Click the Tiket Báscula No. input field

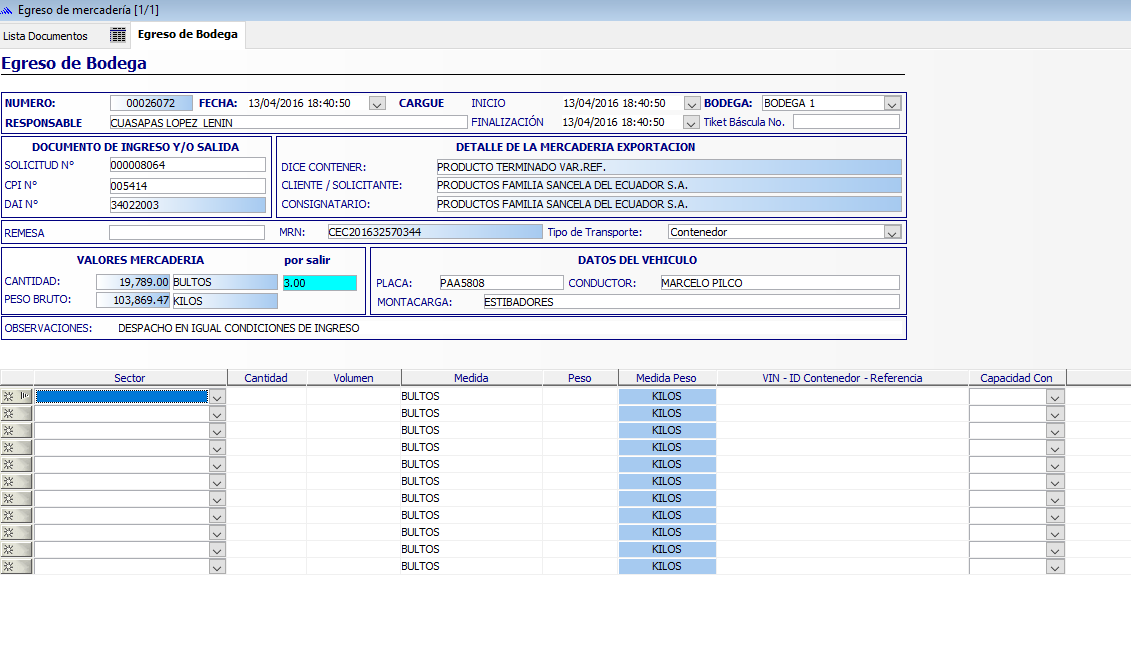click(x=846, y=123)
